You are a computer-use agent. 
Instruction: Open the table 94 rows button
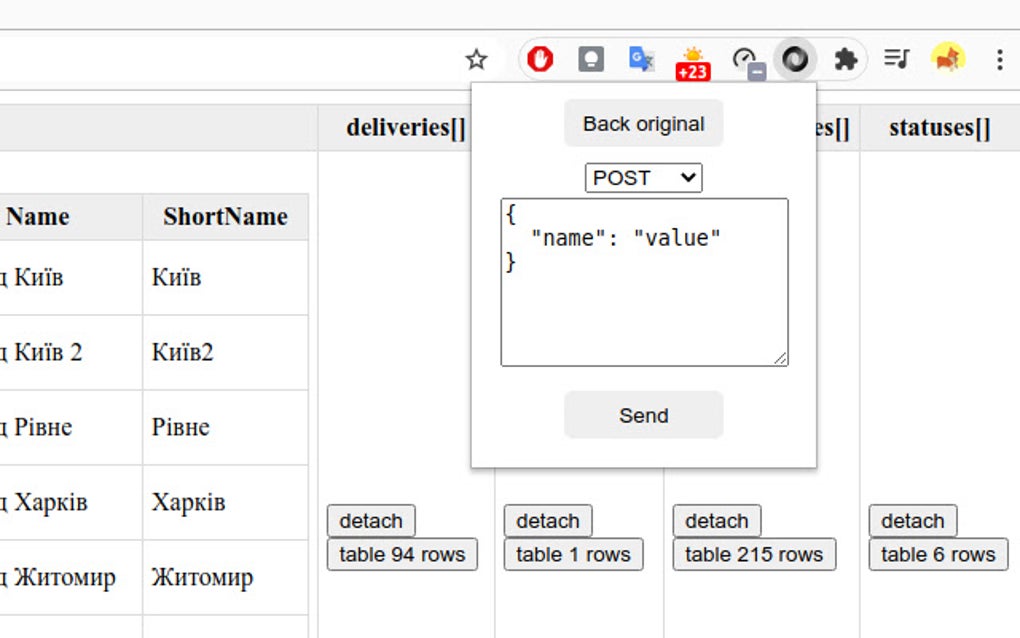pyautogui.click(x=402, y=554)
